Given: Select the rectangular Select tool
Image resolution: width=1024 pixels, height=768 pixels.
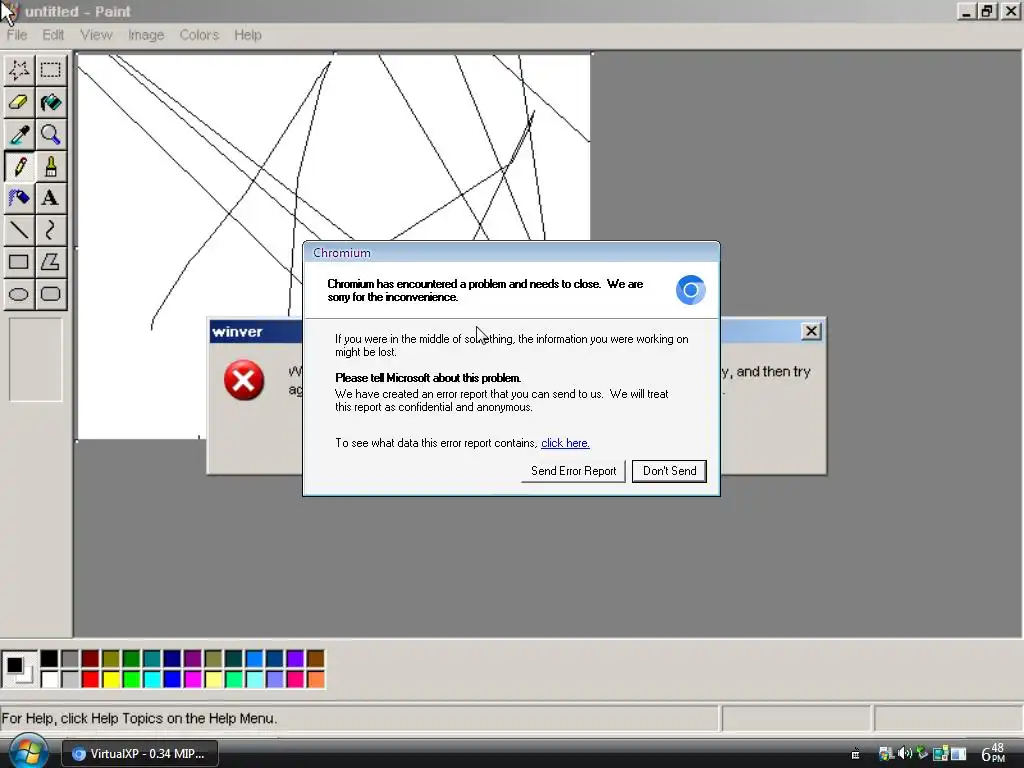Looking at the screenshot, I should click(51, 70).
